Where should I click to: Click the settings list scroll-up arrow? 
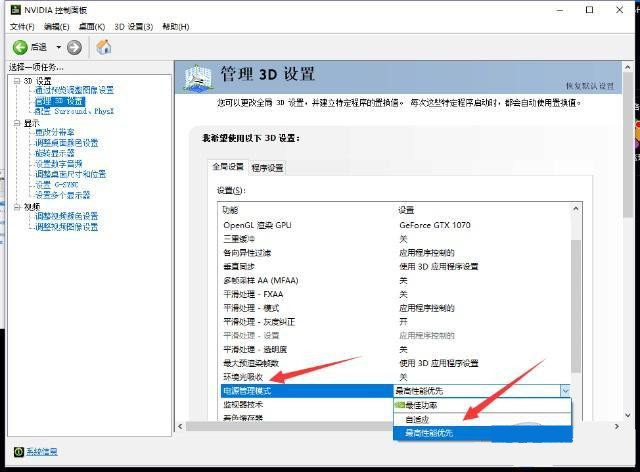pyautogui.click(x=576, y=209)
